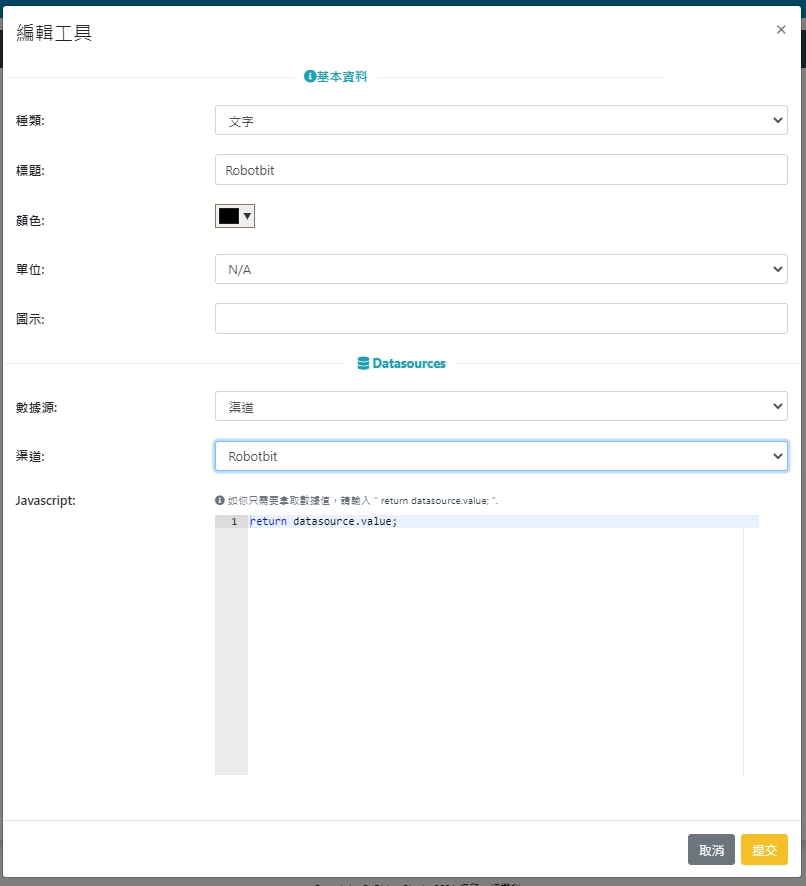Click the 標題 field label

(x=30, y=170)
